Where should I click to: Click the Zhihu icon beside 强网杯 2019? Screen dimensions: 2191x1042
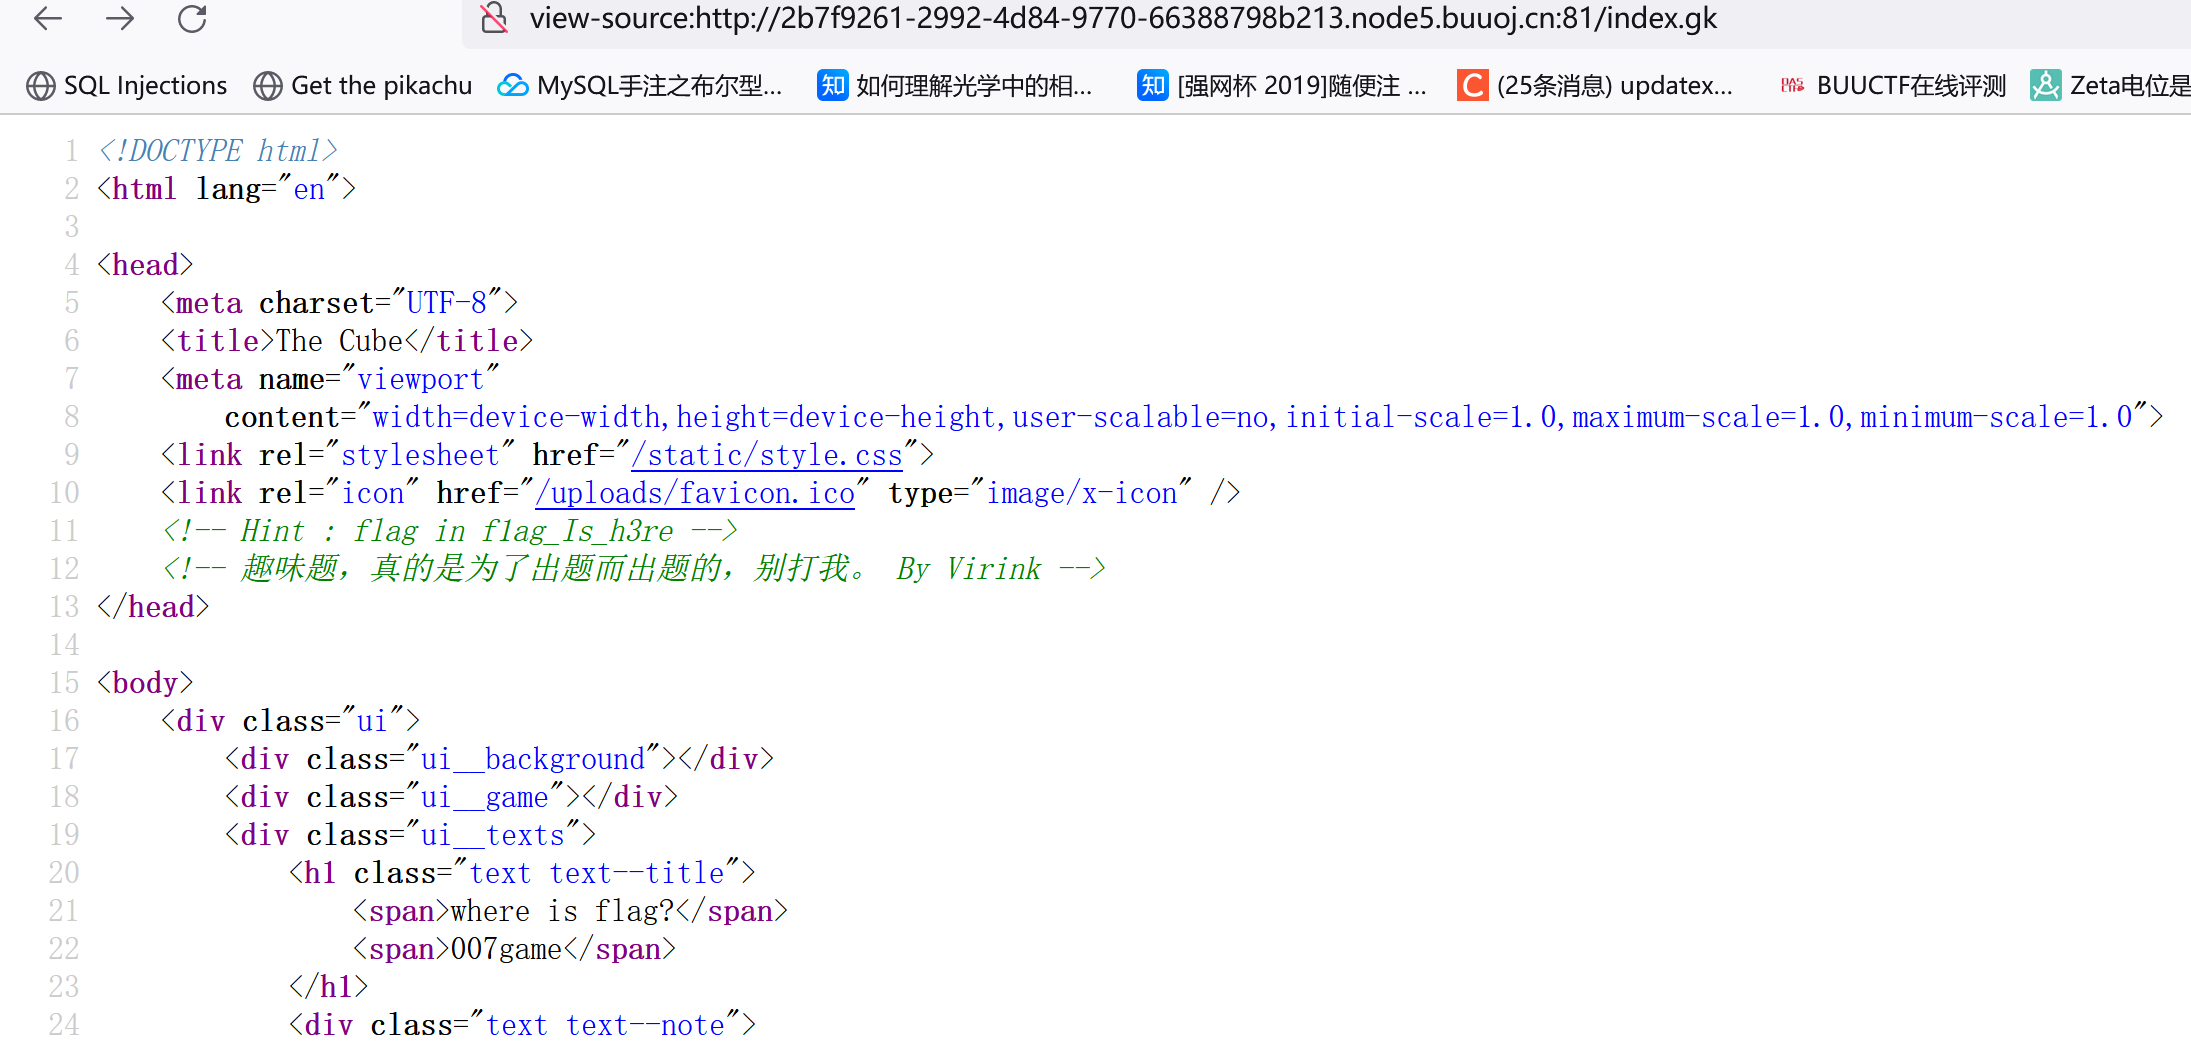tap(1153, 86)
